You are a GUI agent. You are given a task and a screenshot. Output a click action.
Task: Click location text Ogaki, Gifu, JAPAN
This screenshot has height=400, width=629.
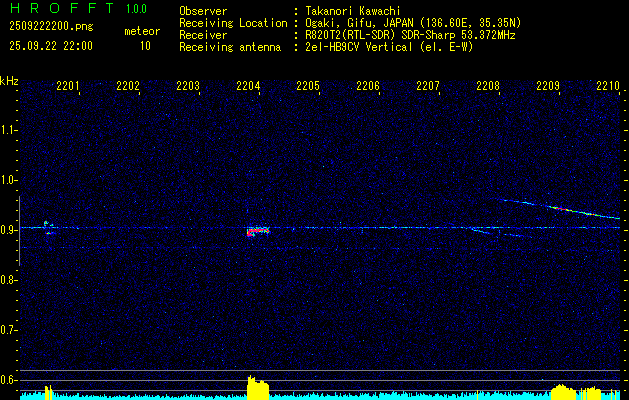(x=357, y=23)
